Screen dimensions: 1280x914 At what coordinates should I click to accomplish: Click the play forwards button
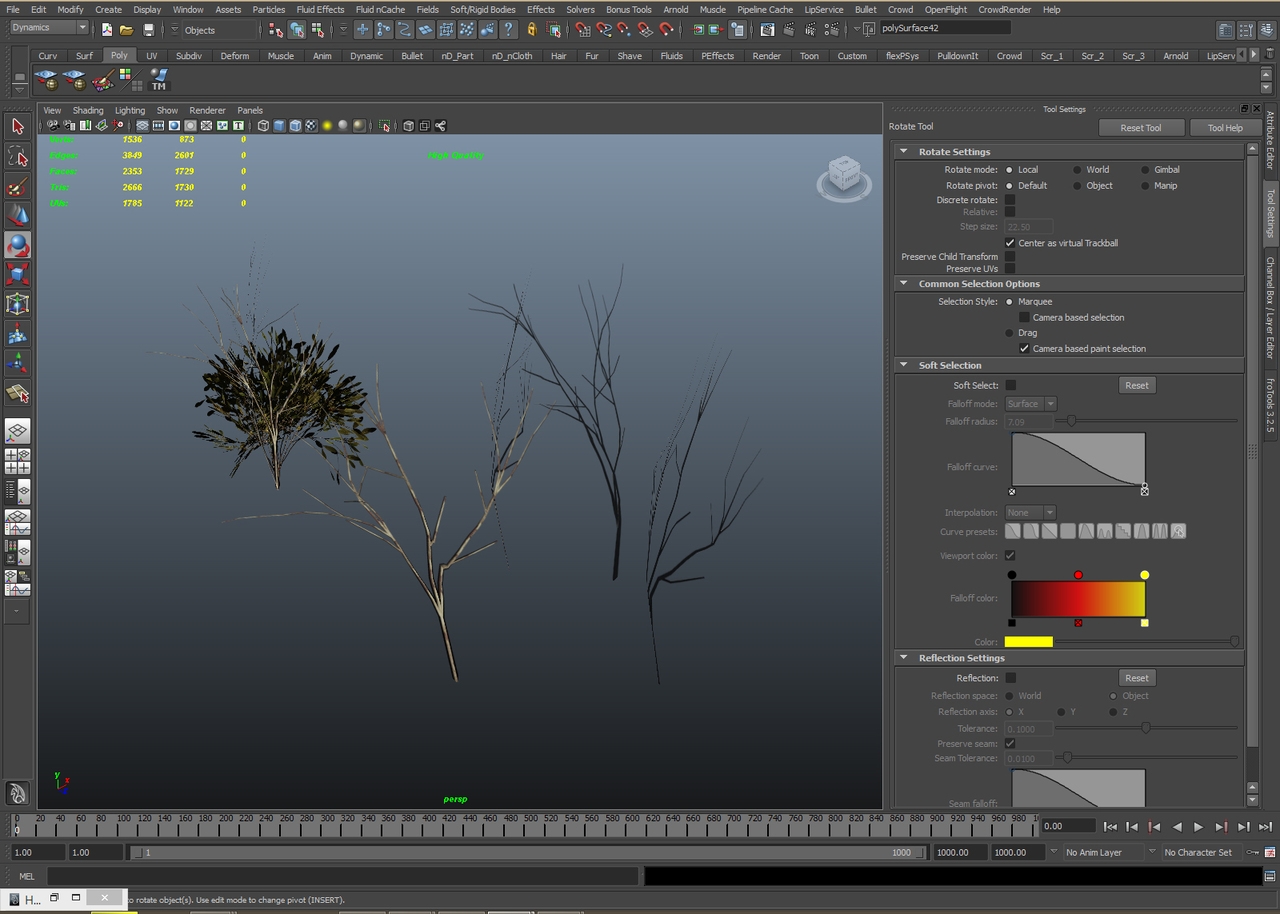tap(1198, 827)
